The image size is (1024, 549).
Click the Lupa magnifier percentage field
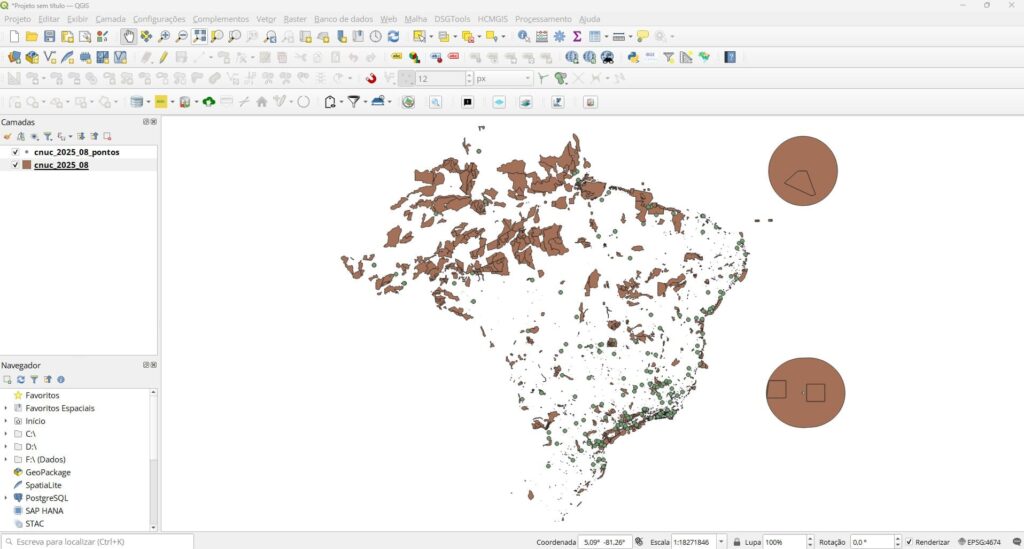pyautogui.click(x=784, y=542)
